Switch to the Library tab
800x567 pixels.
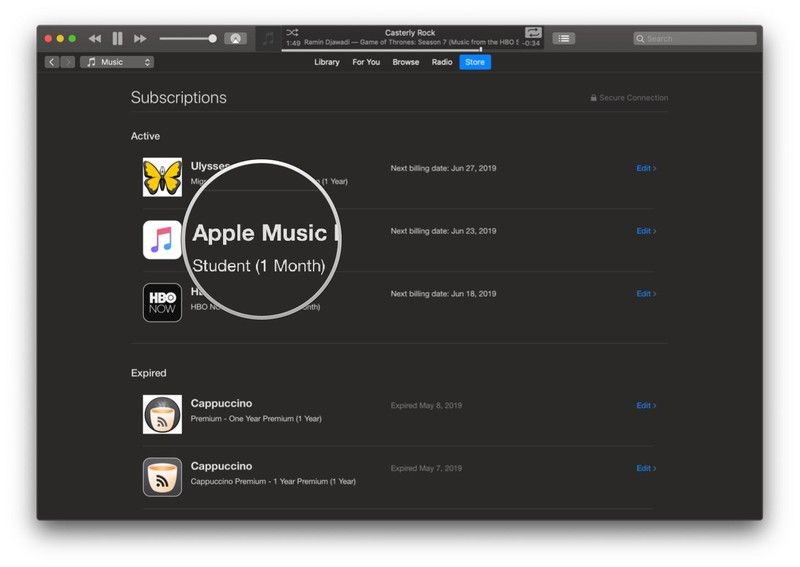tap(327, 62)
